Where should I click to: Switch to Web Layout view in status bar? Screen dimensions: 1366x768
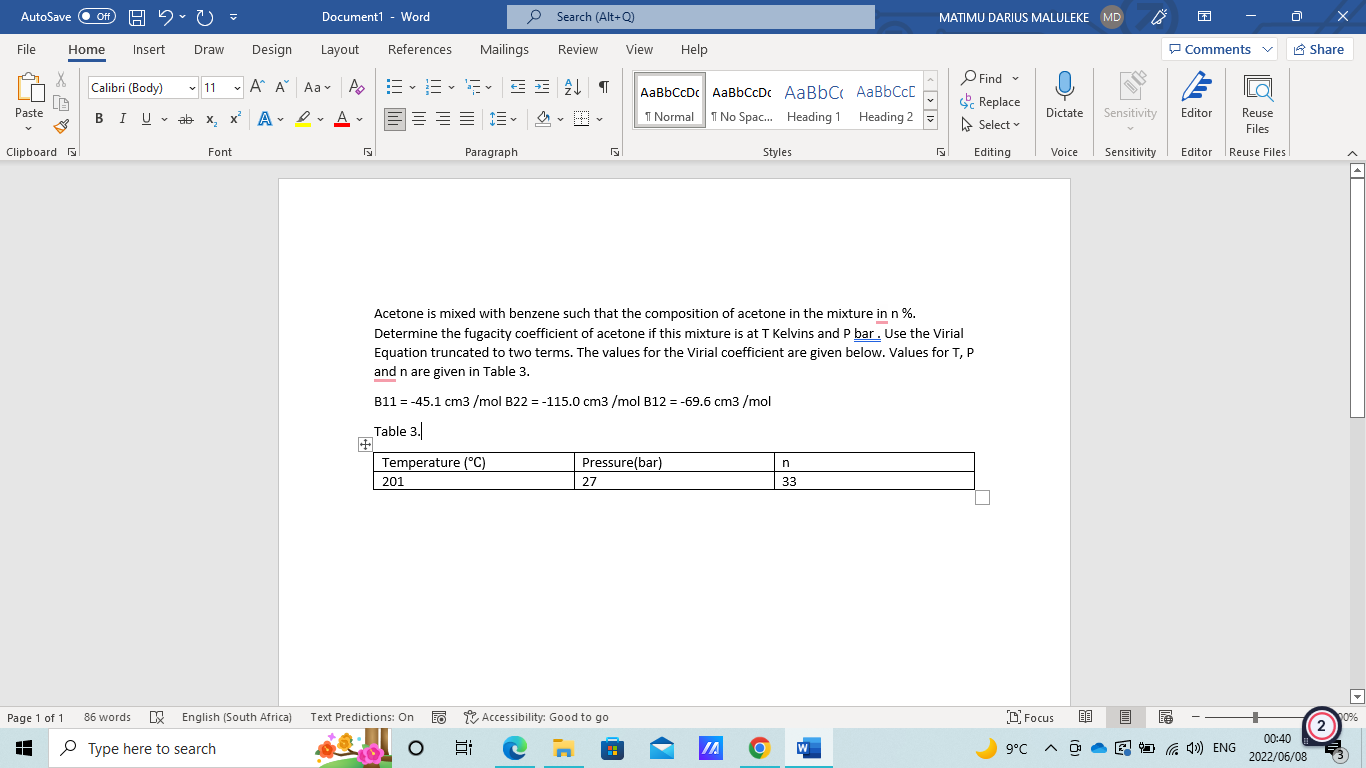(1164, 717)
